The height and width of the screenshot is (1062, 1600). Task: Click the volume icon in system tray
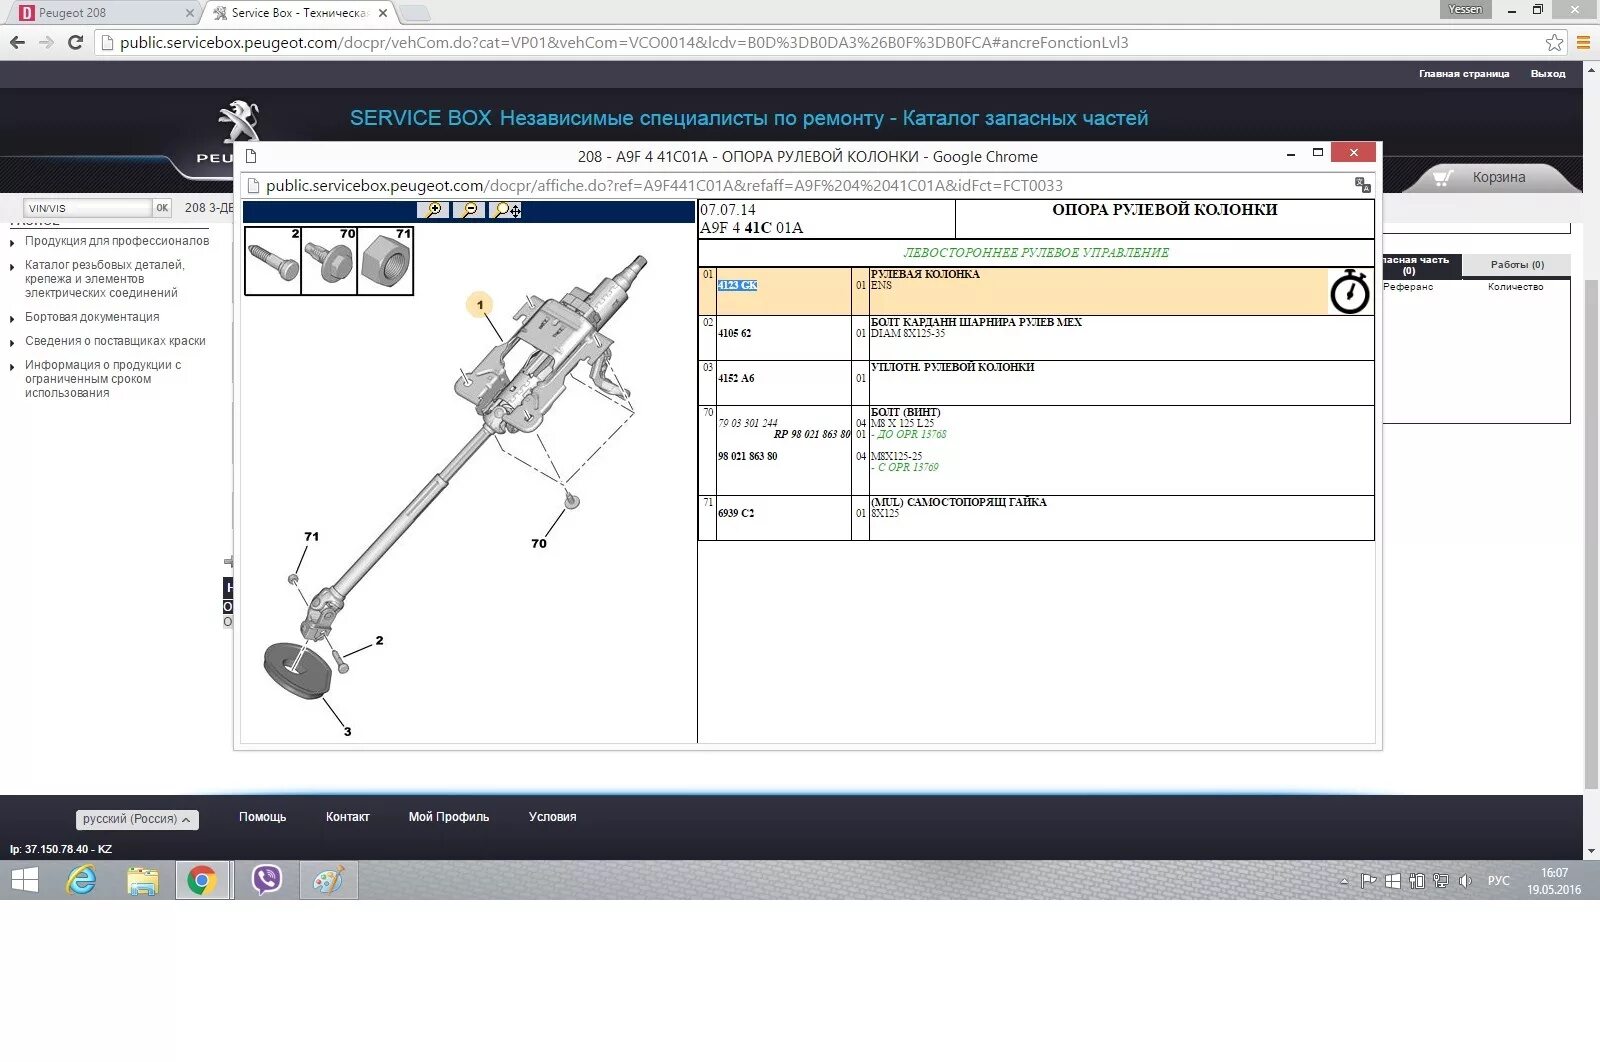1465,881
